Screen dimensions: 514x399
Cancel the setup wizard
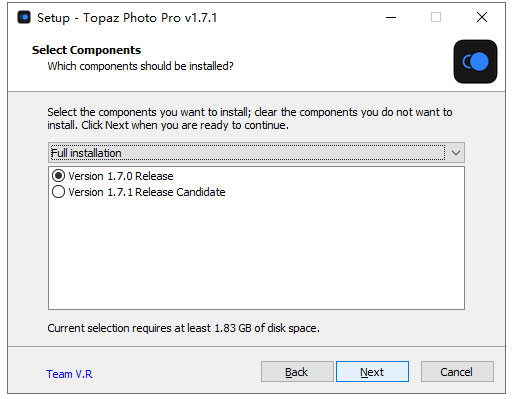[457, 371]
